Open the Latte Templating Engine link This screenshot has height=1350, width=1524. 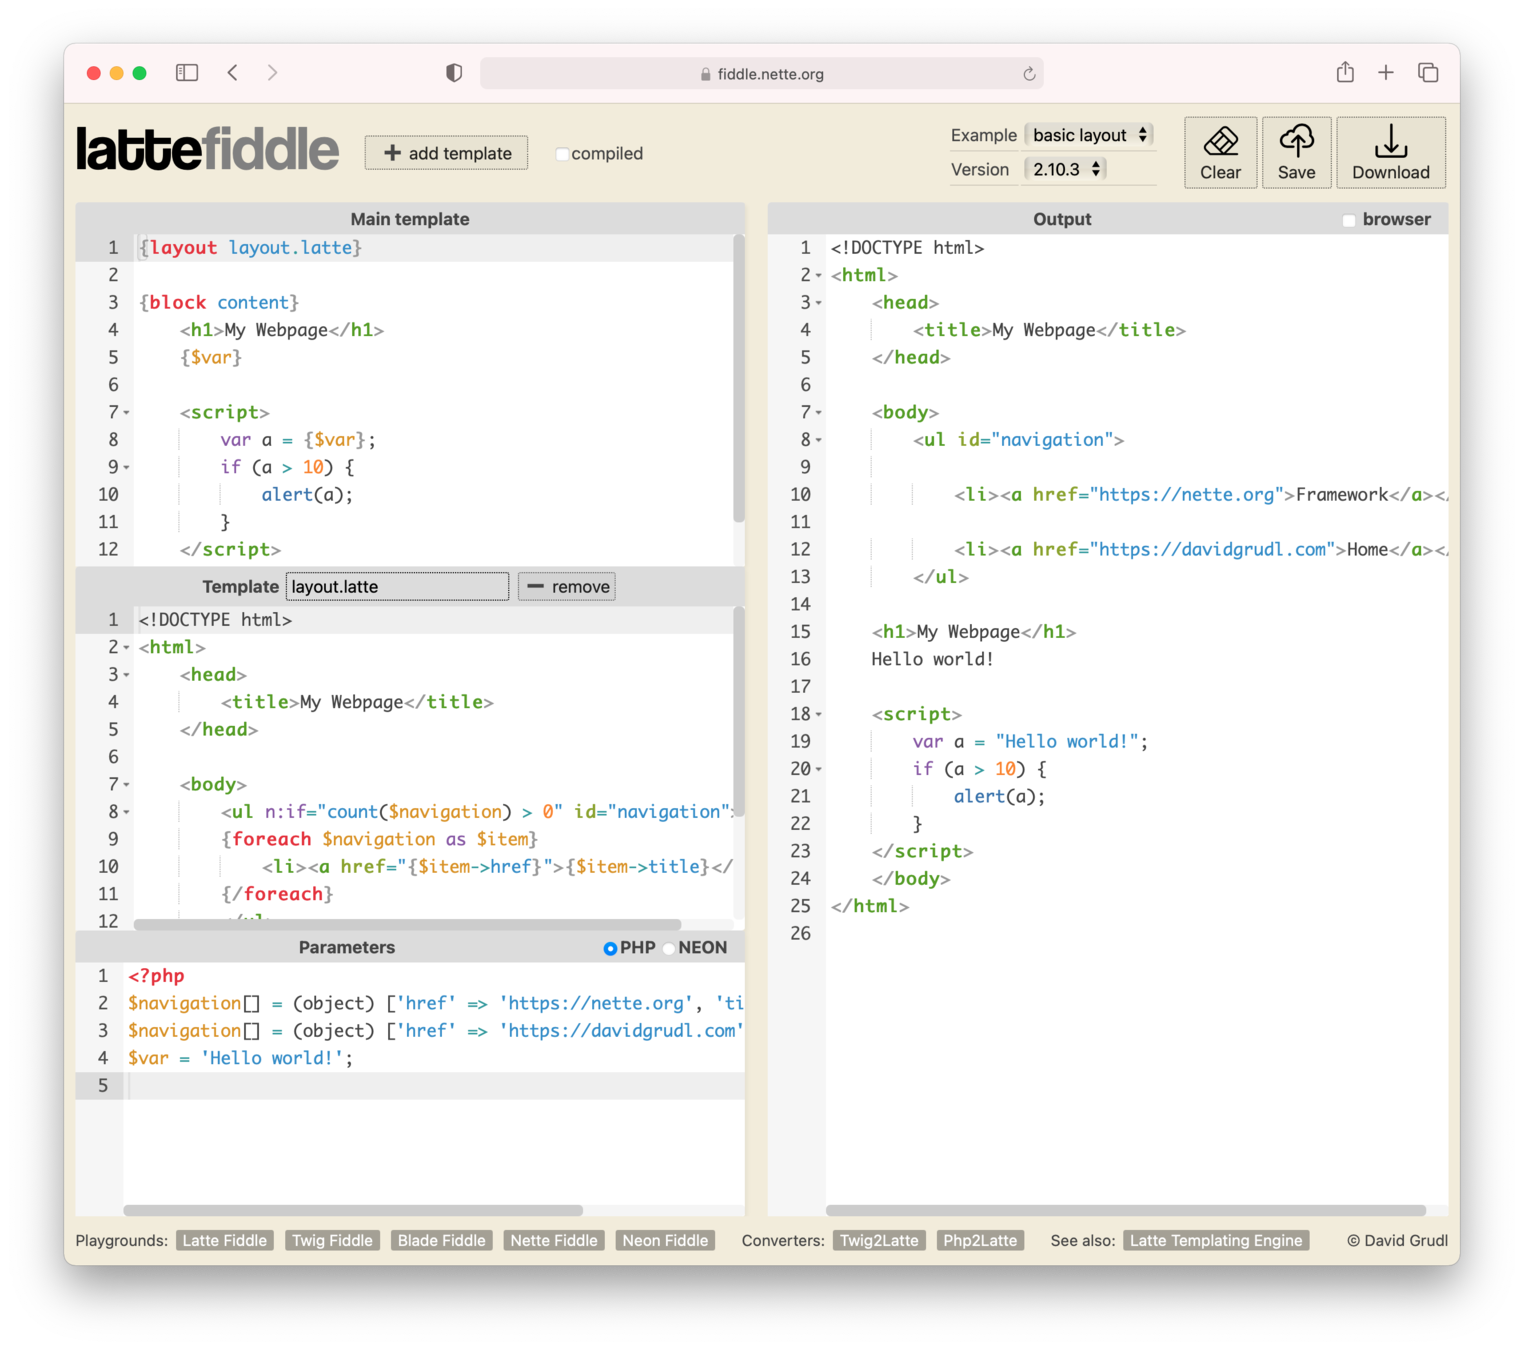[1216, 1240]
